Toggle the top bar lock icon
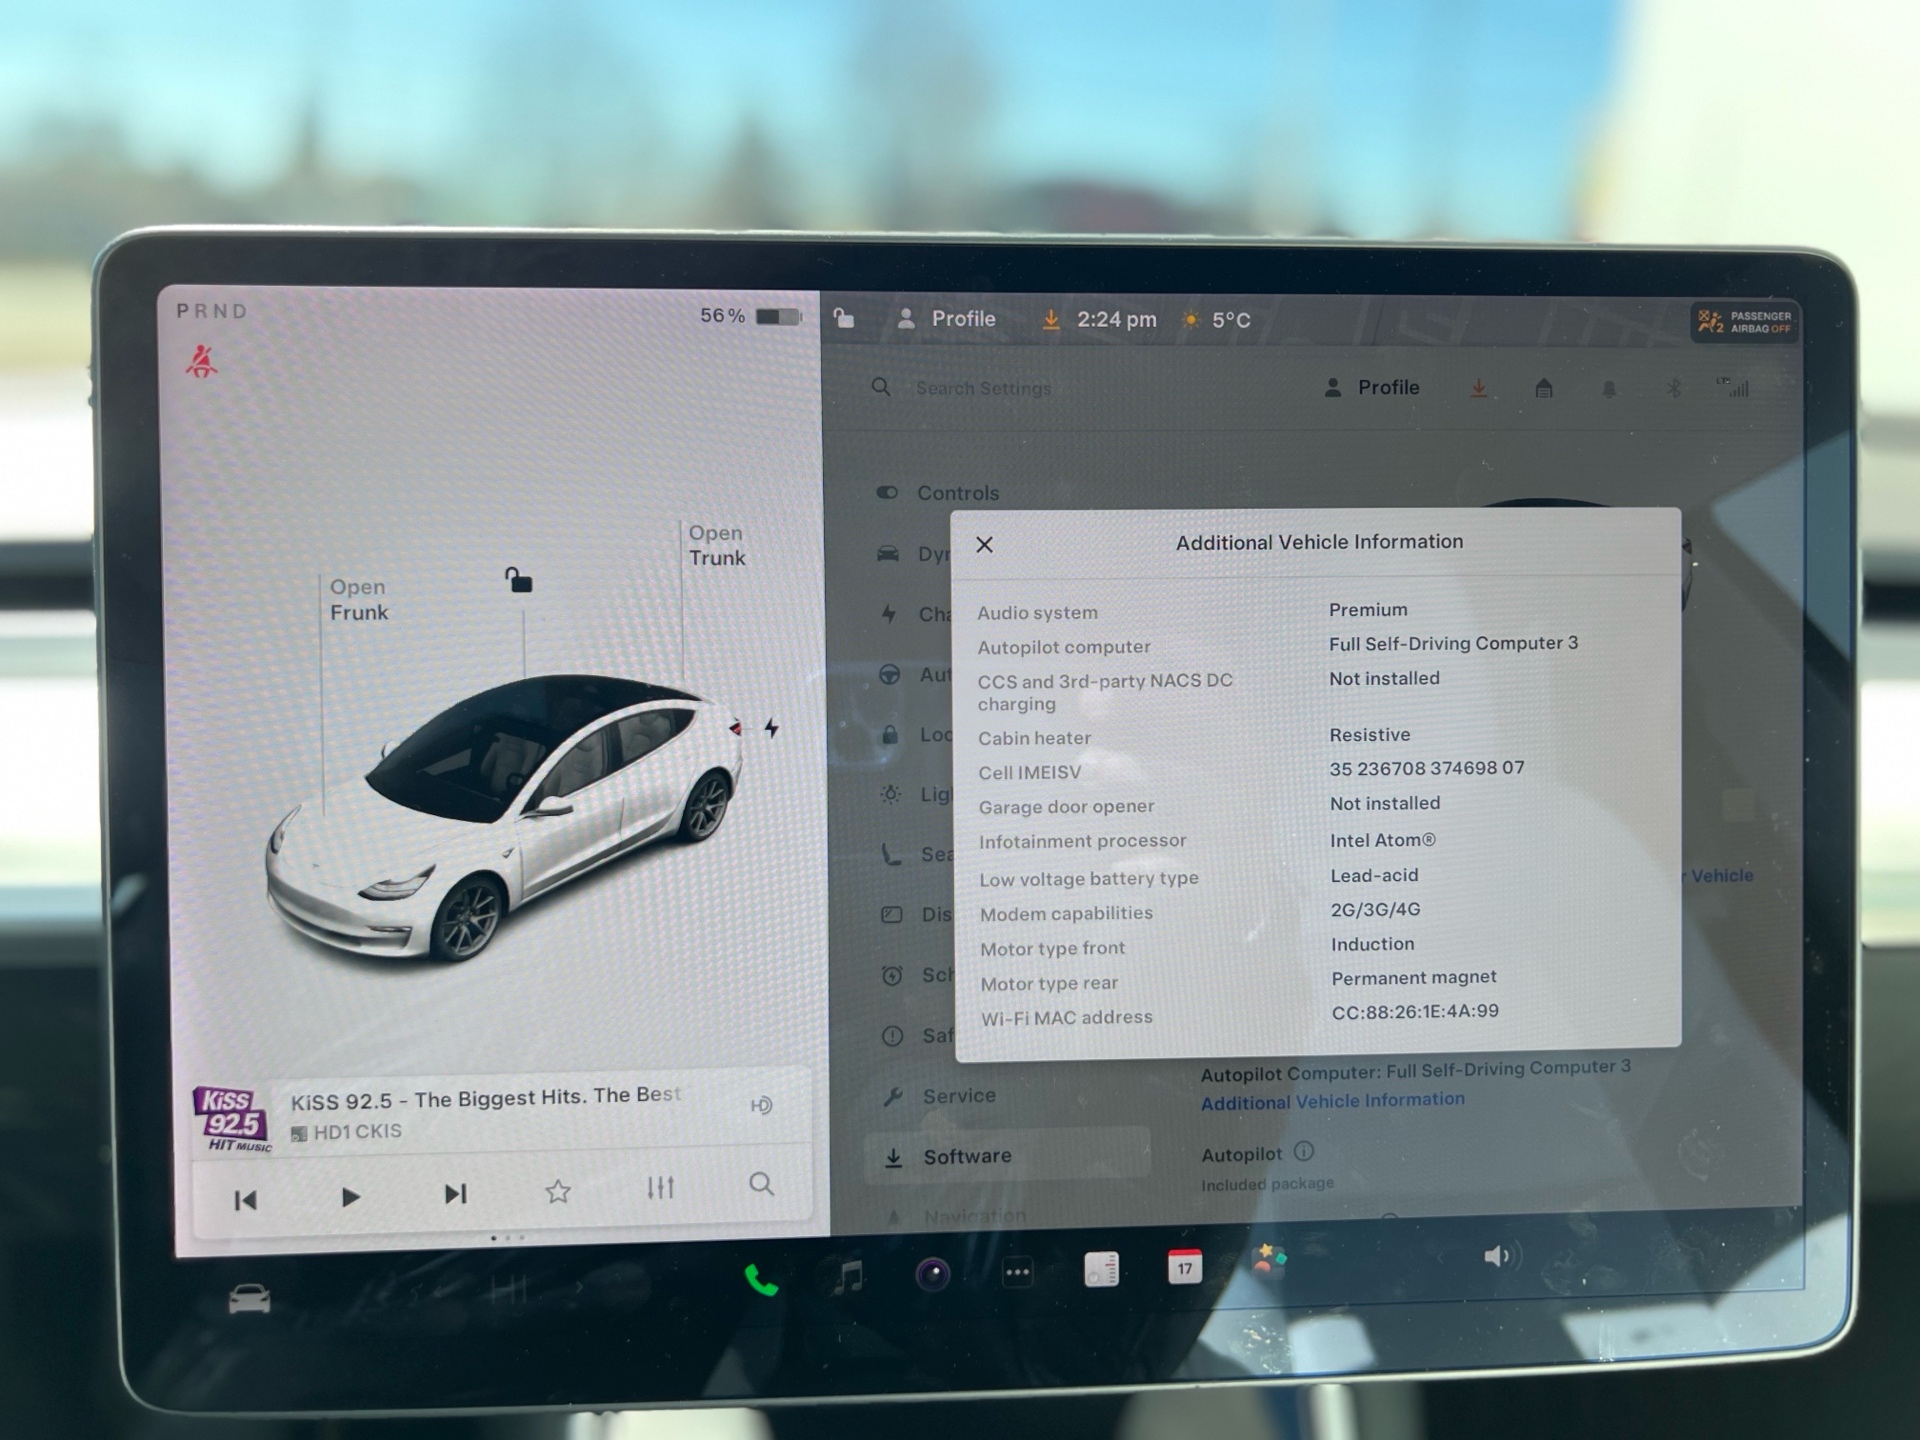 (x=844, y=319)
